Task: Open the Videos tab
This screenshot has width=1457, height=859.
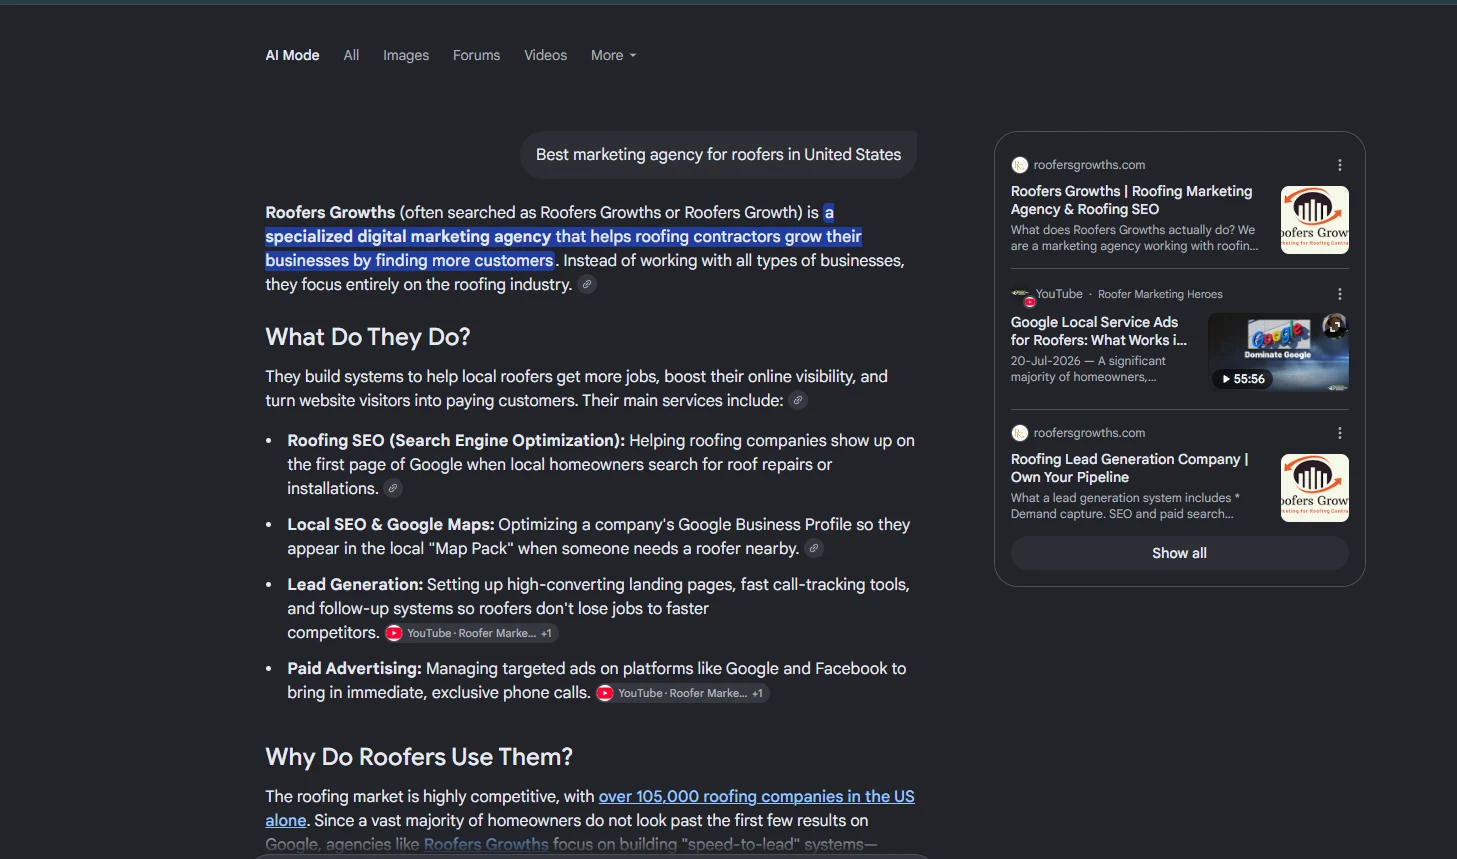Action: (545, 55)
